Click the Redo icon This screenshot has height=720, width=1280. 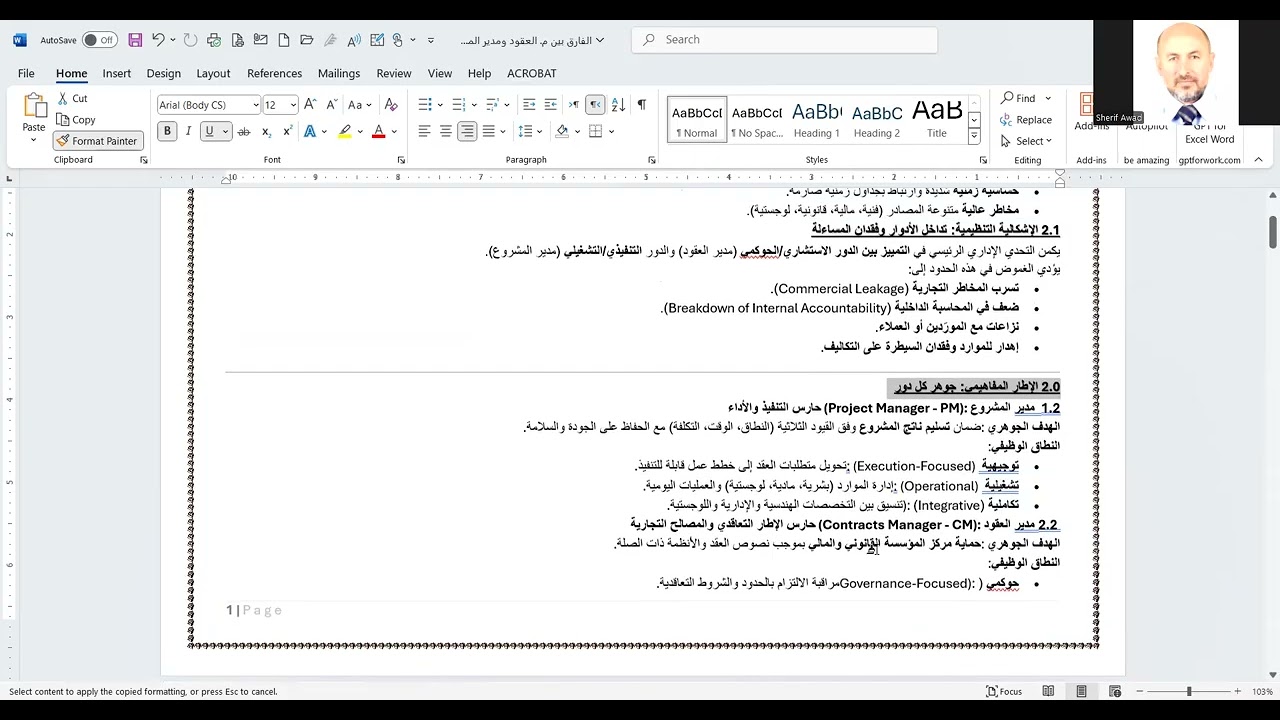pyautogui.click(x=190, y=40)
